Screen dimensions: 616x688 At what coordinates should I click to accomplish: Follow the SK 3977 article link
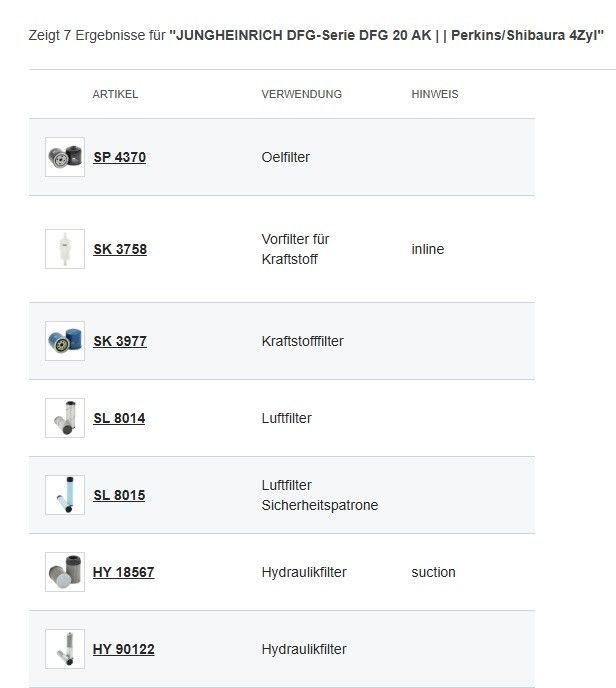tap(120, 341)
